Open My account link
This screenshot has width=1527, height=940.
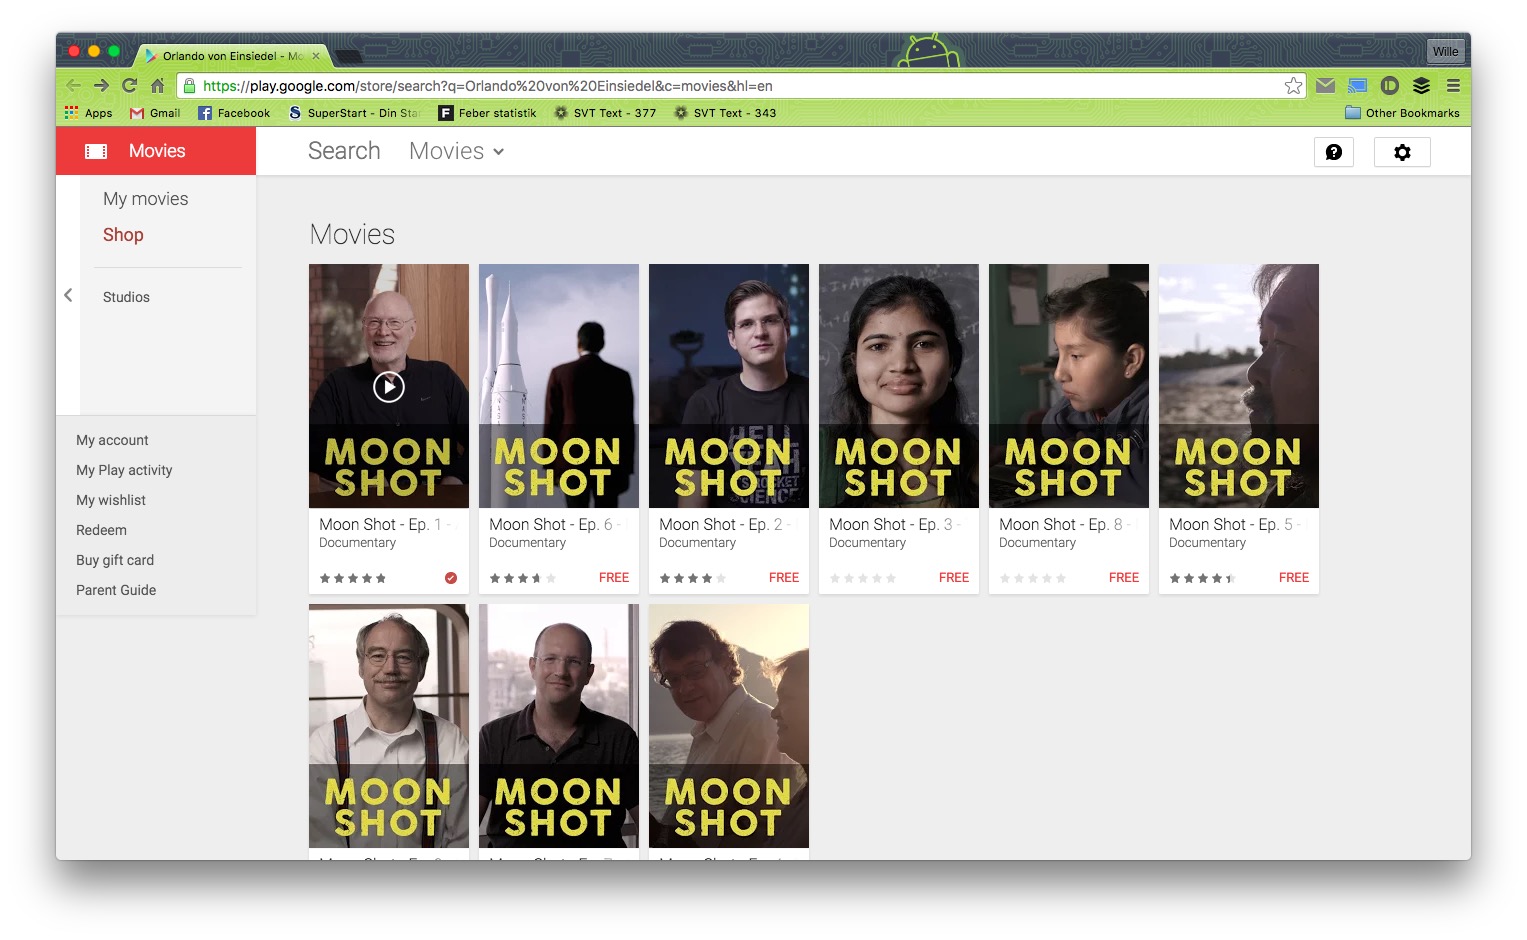[x=112, y=440]
